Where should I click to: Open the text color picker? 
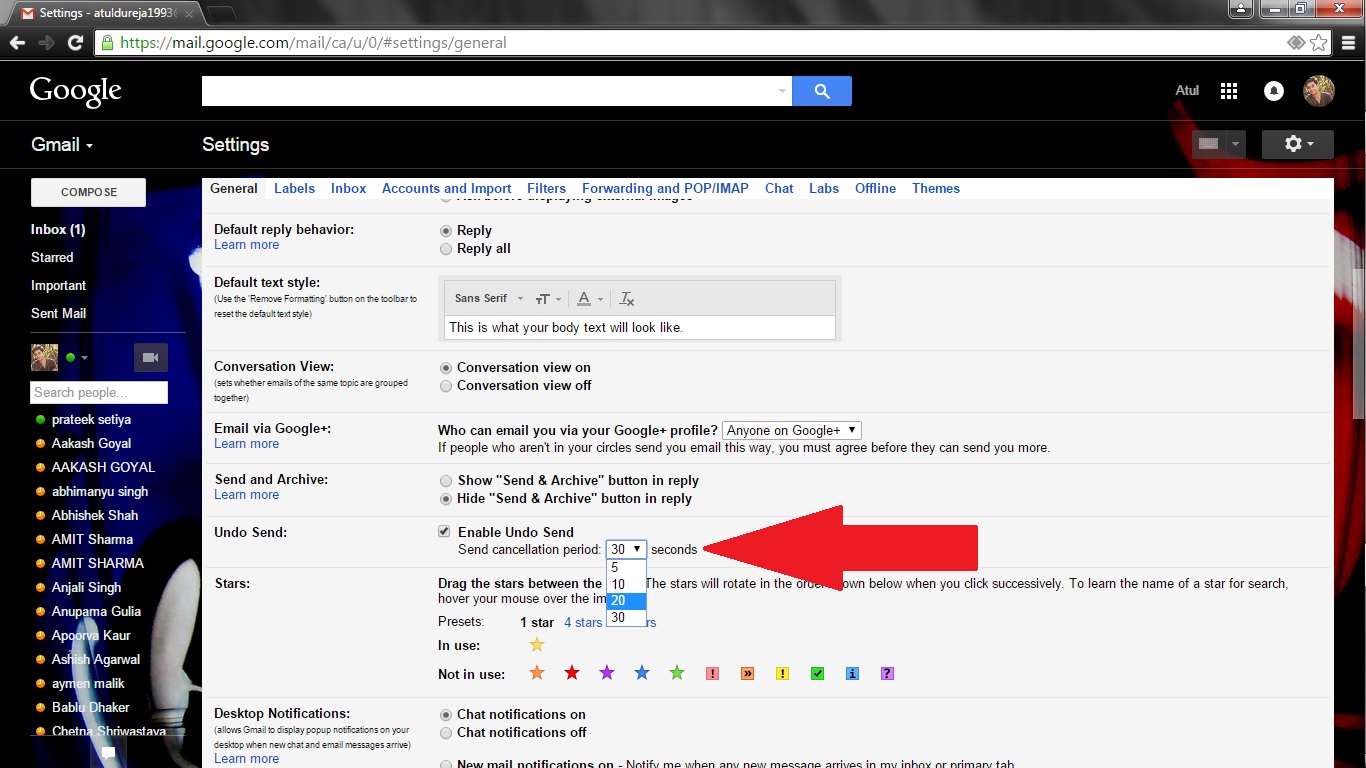click(590, 298)
